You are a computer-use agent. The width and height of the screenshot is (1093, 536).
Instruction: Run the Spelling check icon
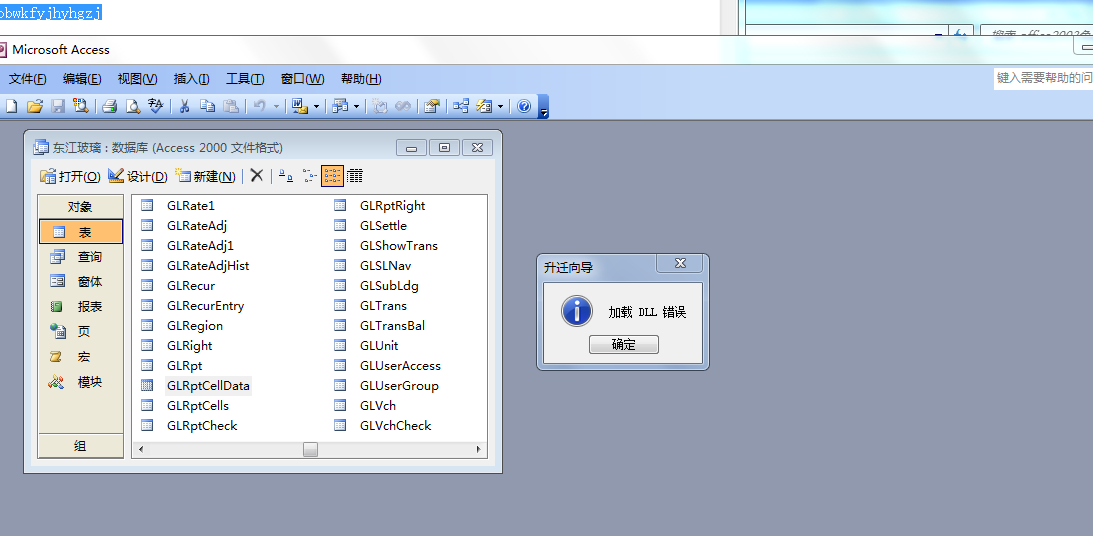pos(155,106)
